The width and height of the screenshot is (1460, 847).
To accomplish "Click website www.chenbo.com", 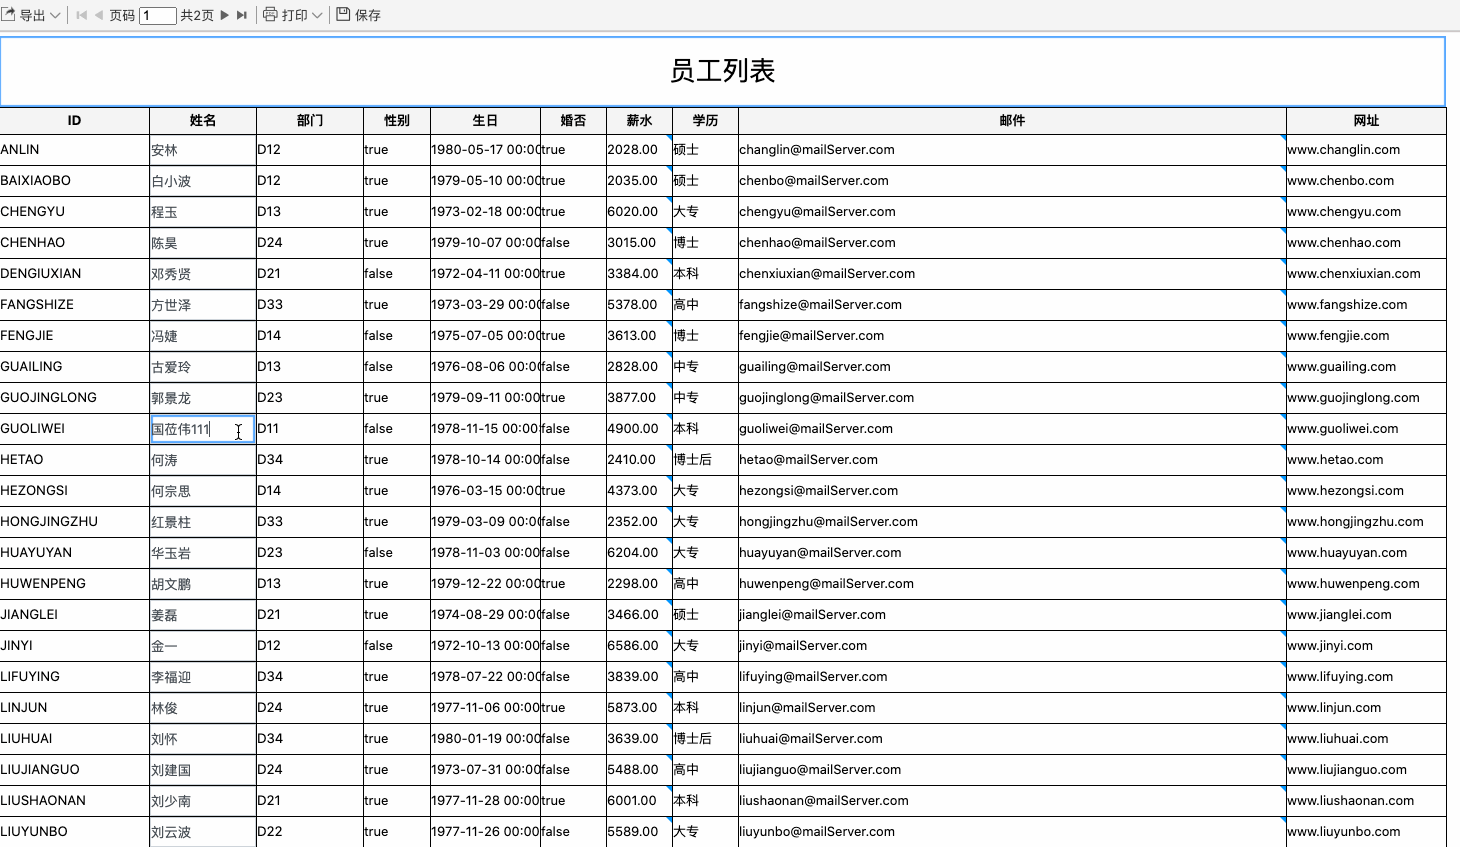I will 1341,180.
